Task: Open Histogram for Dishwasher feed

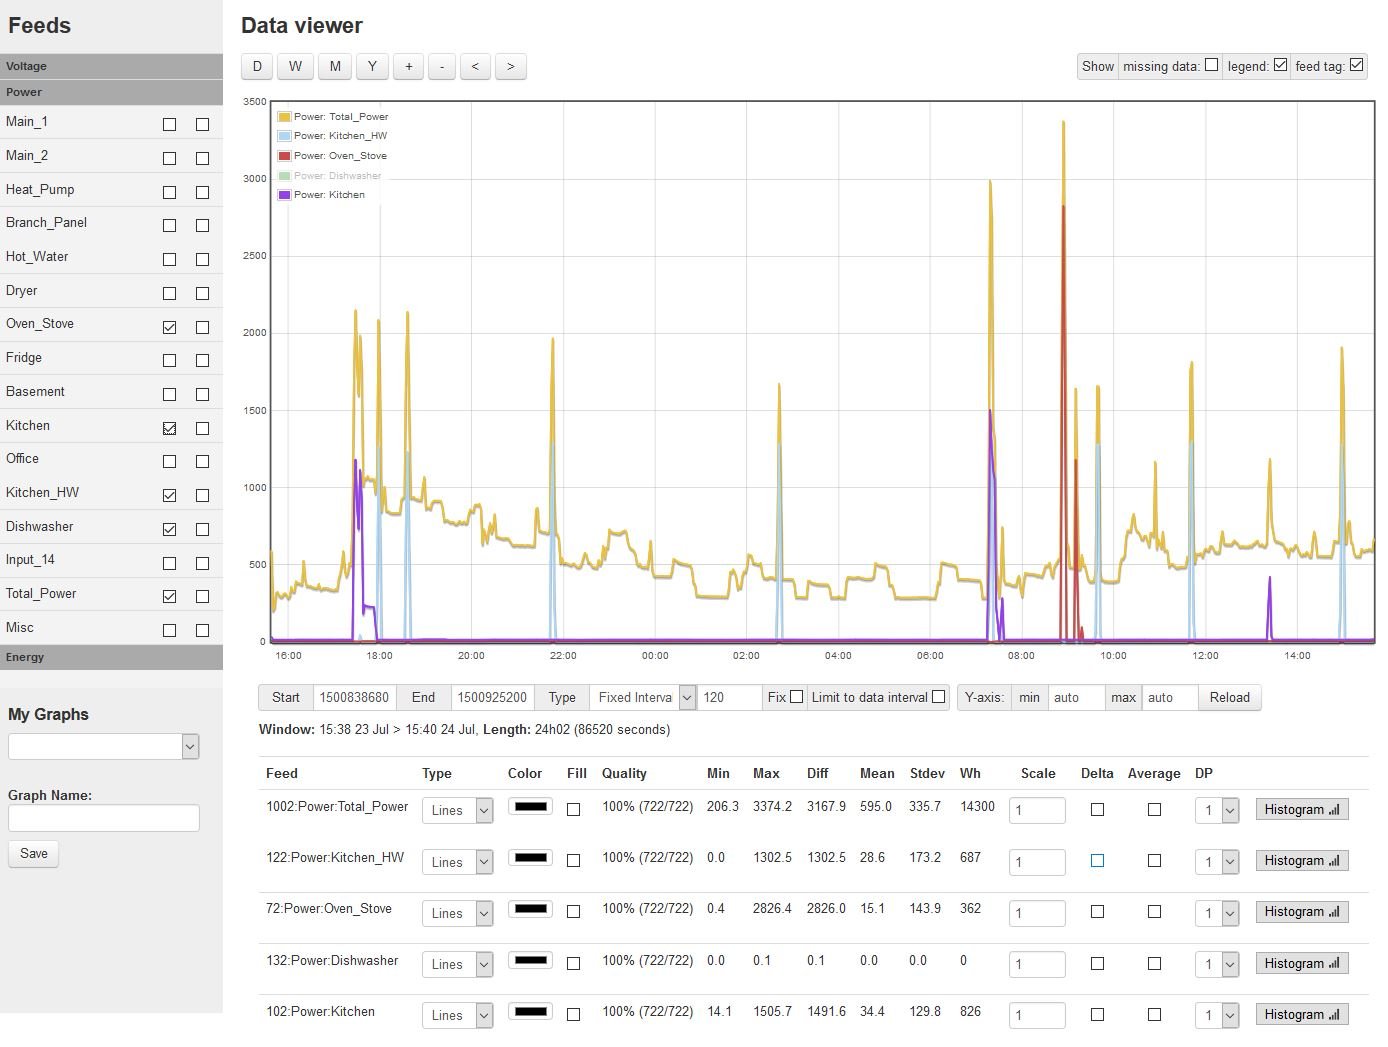Action: (1301, 964)
